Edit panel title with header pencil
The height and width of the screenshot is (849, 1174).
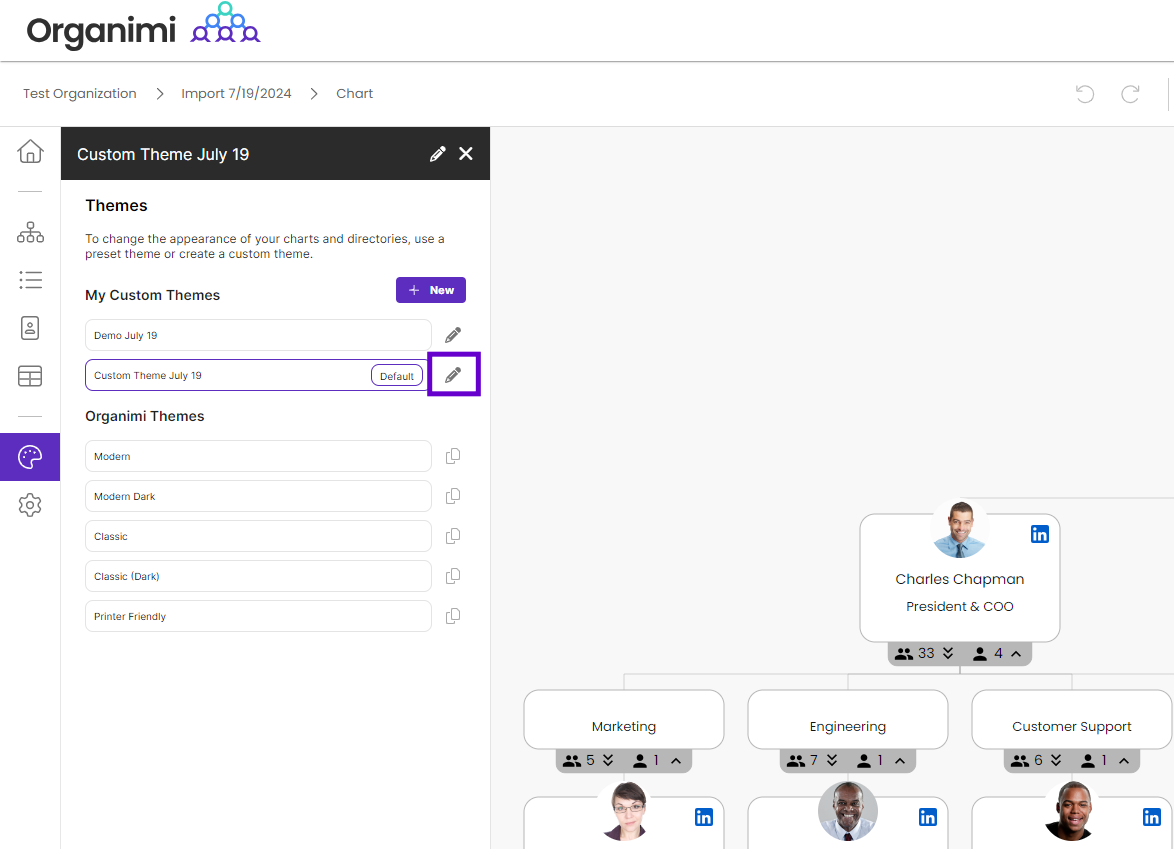(x=438, y=153)
